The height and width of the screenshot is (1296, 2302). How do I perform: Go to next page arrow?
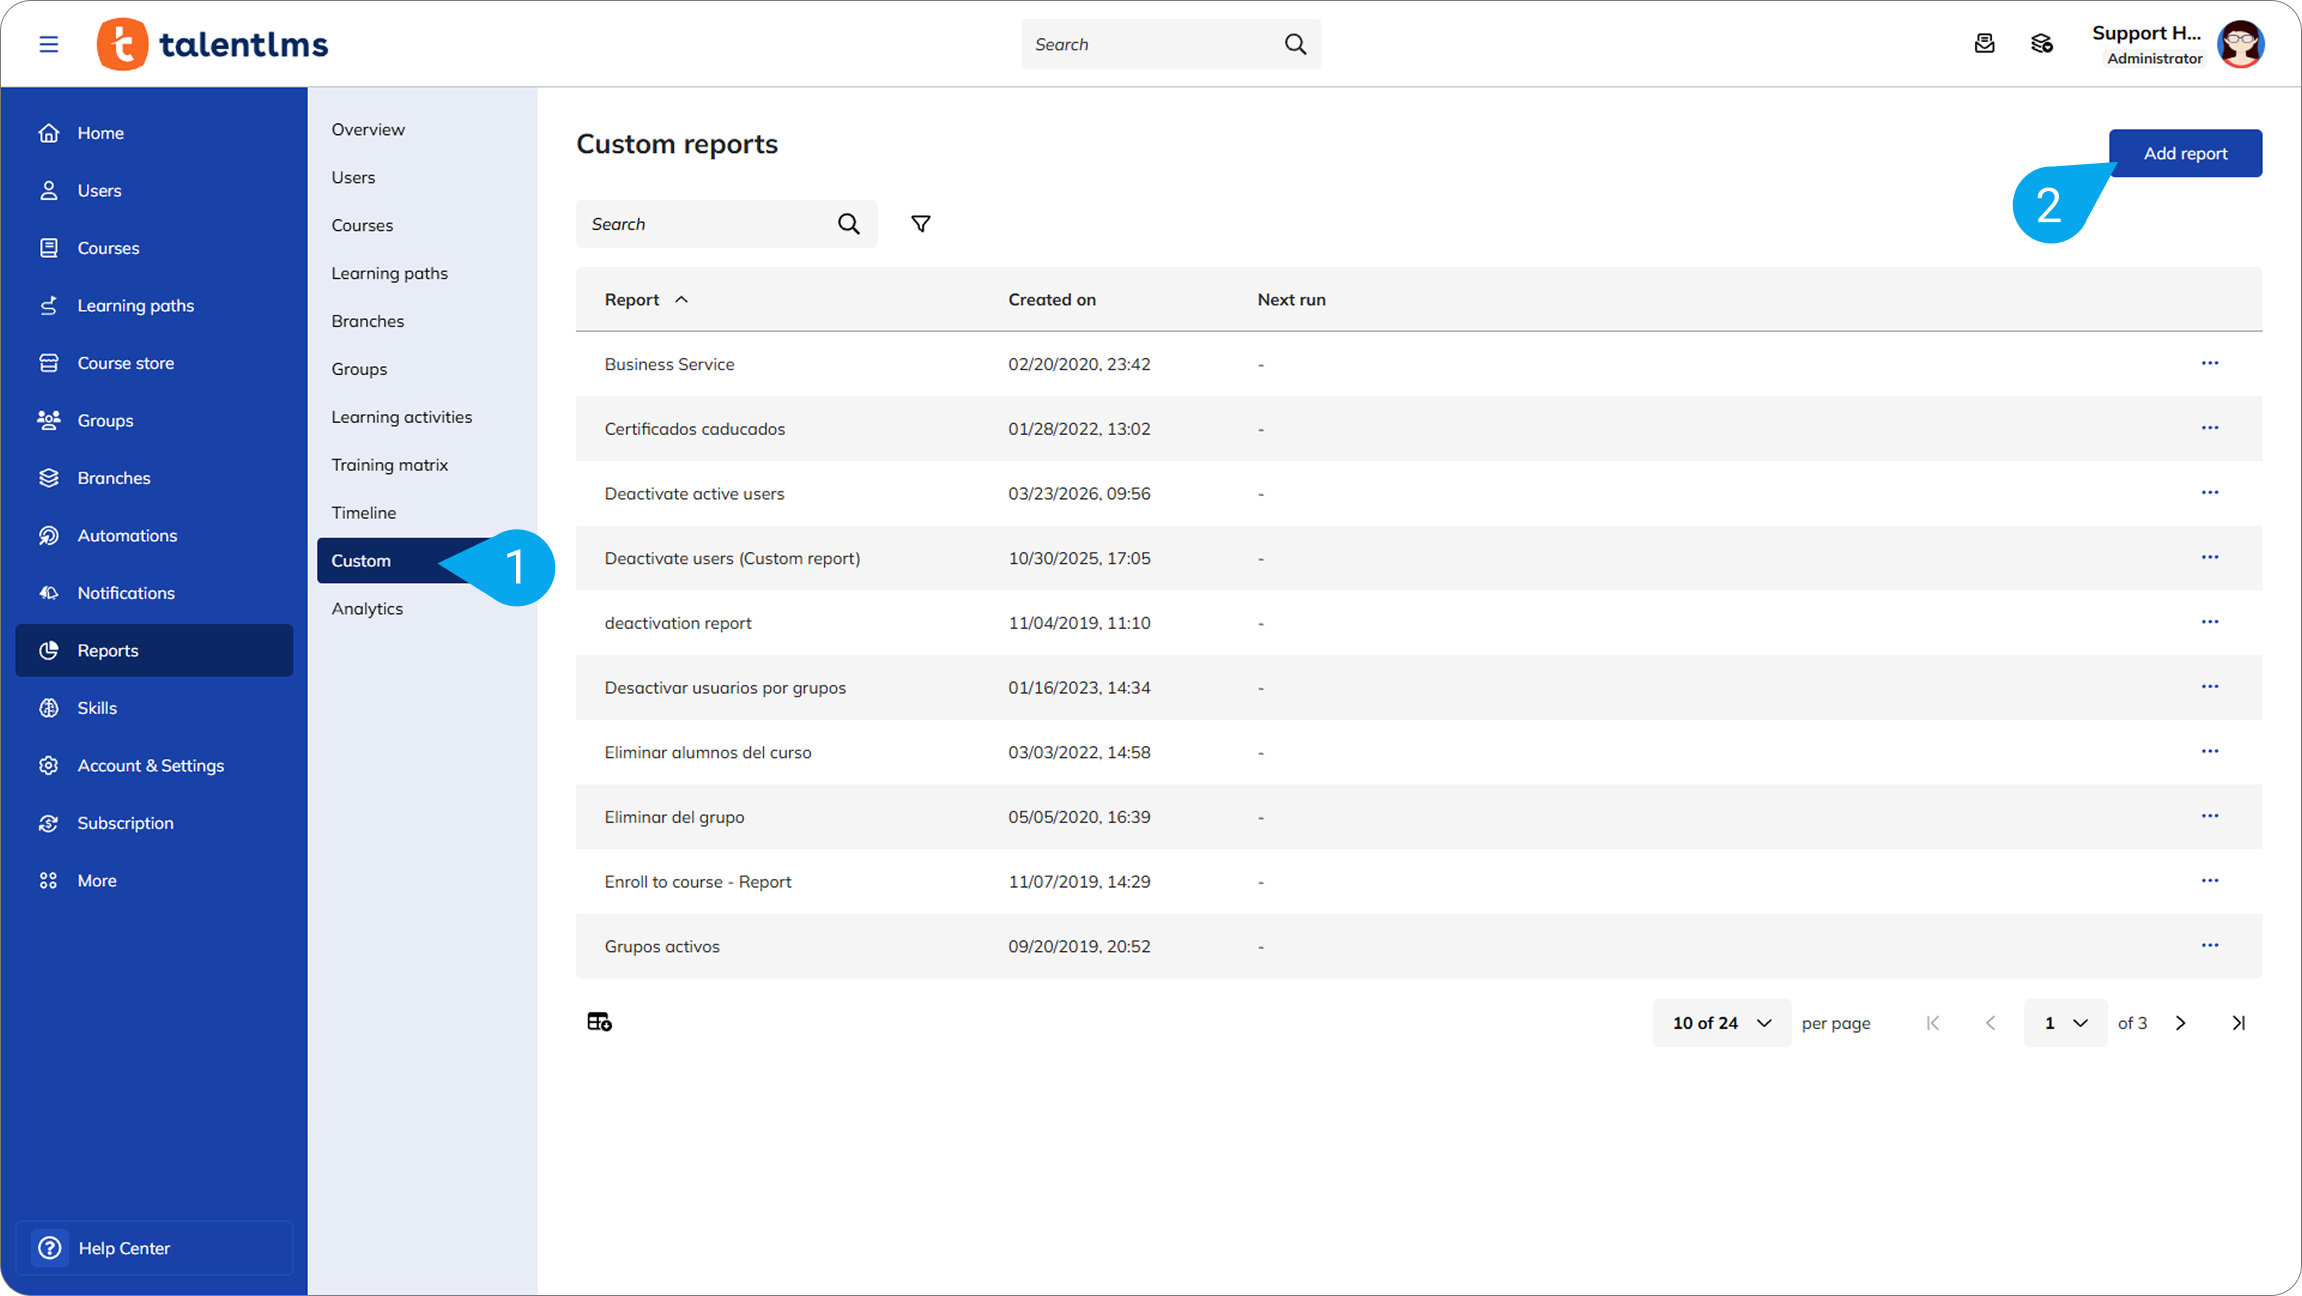(x=2180, y=1023)
